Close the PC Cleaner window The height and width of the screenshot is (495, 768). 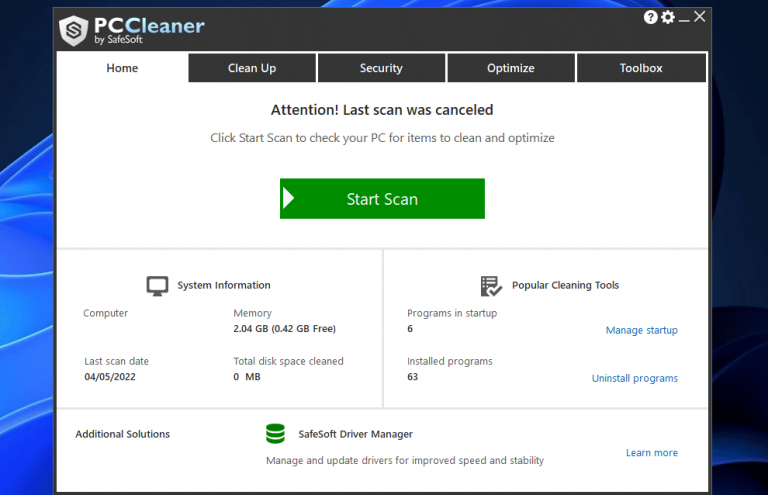coord(700,17)
